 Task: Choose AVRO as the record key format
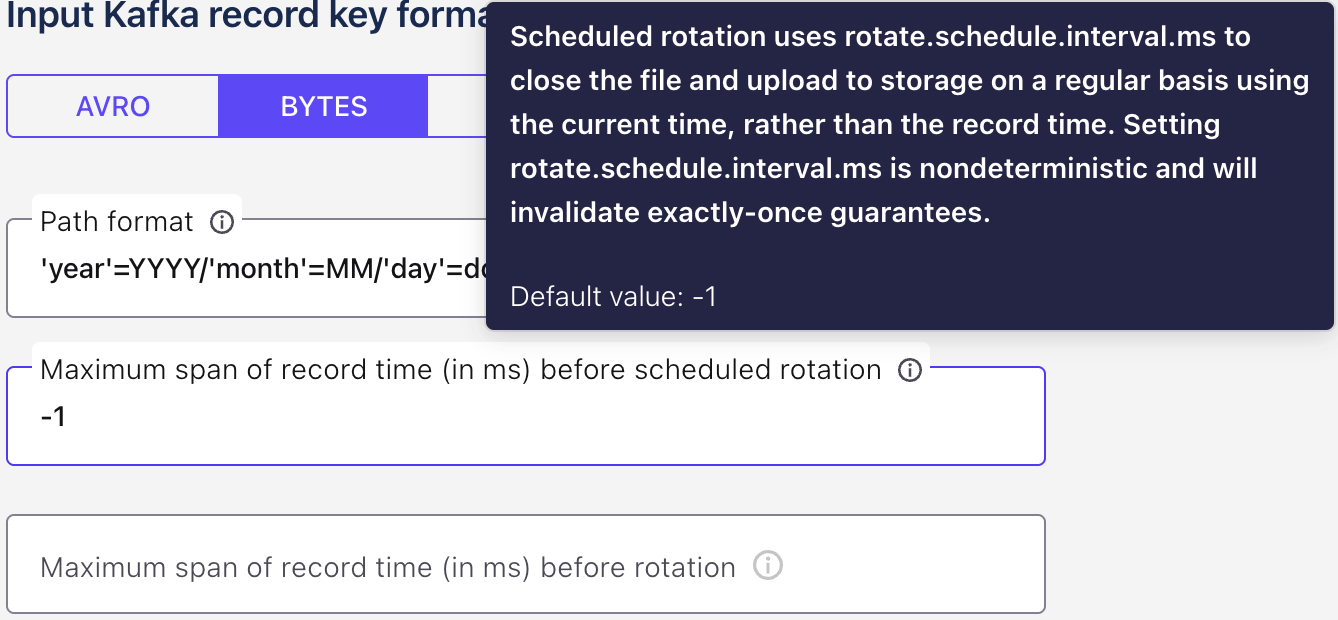coord(112,105)
